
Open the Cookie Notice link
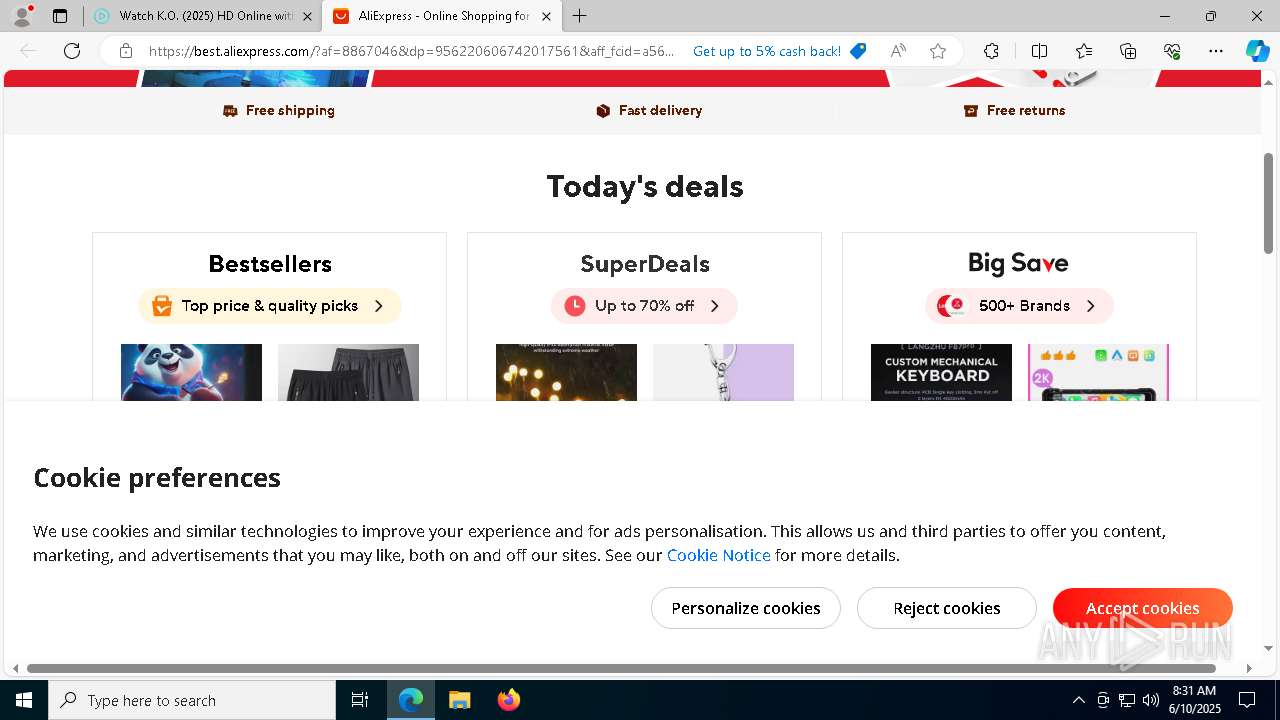[x=718, y=555]
